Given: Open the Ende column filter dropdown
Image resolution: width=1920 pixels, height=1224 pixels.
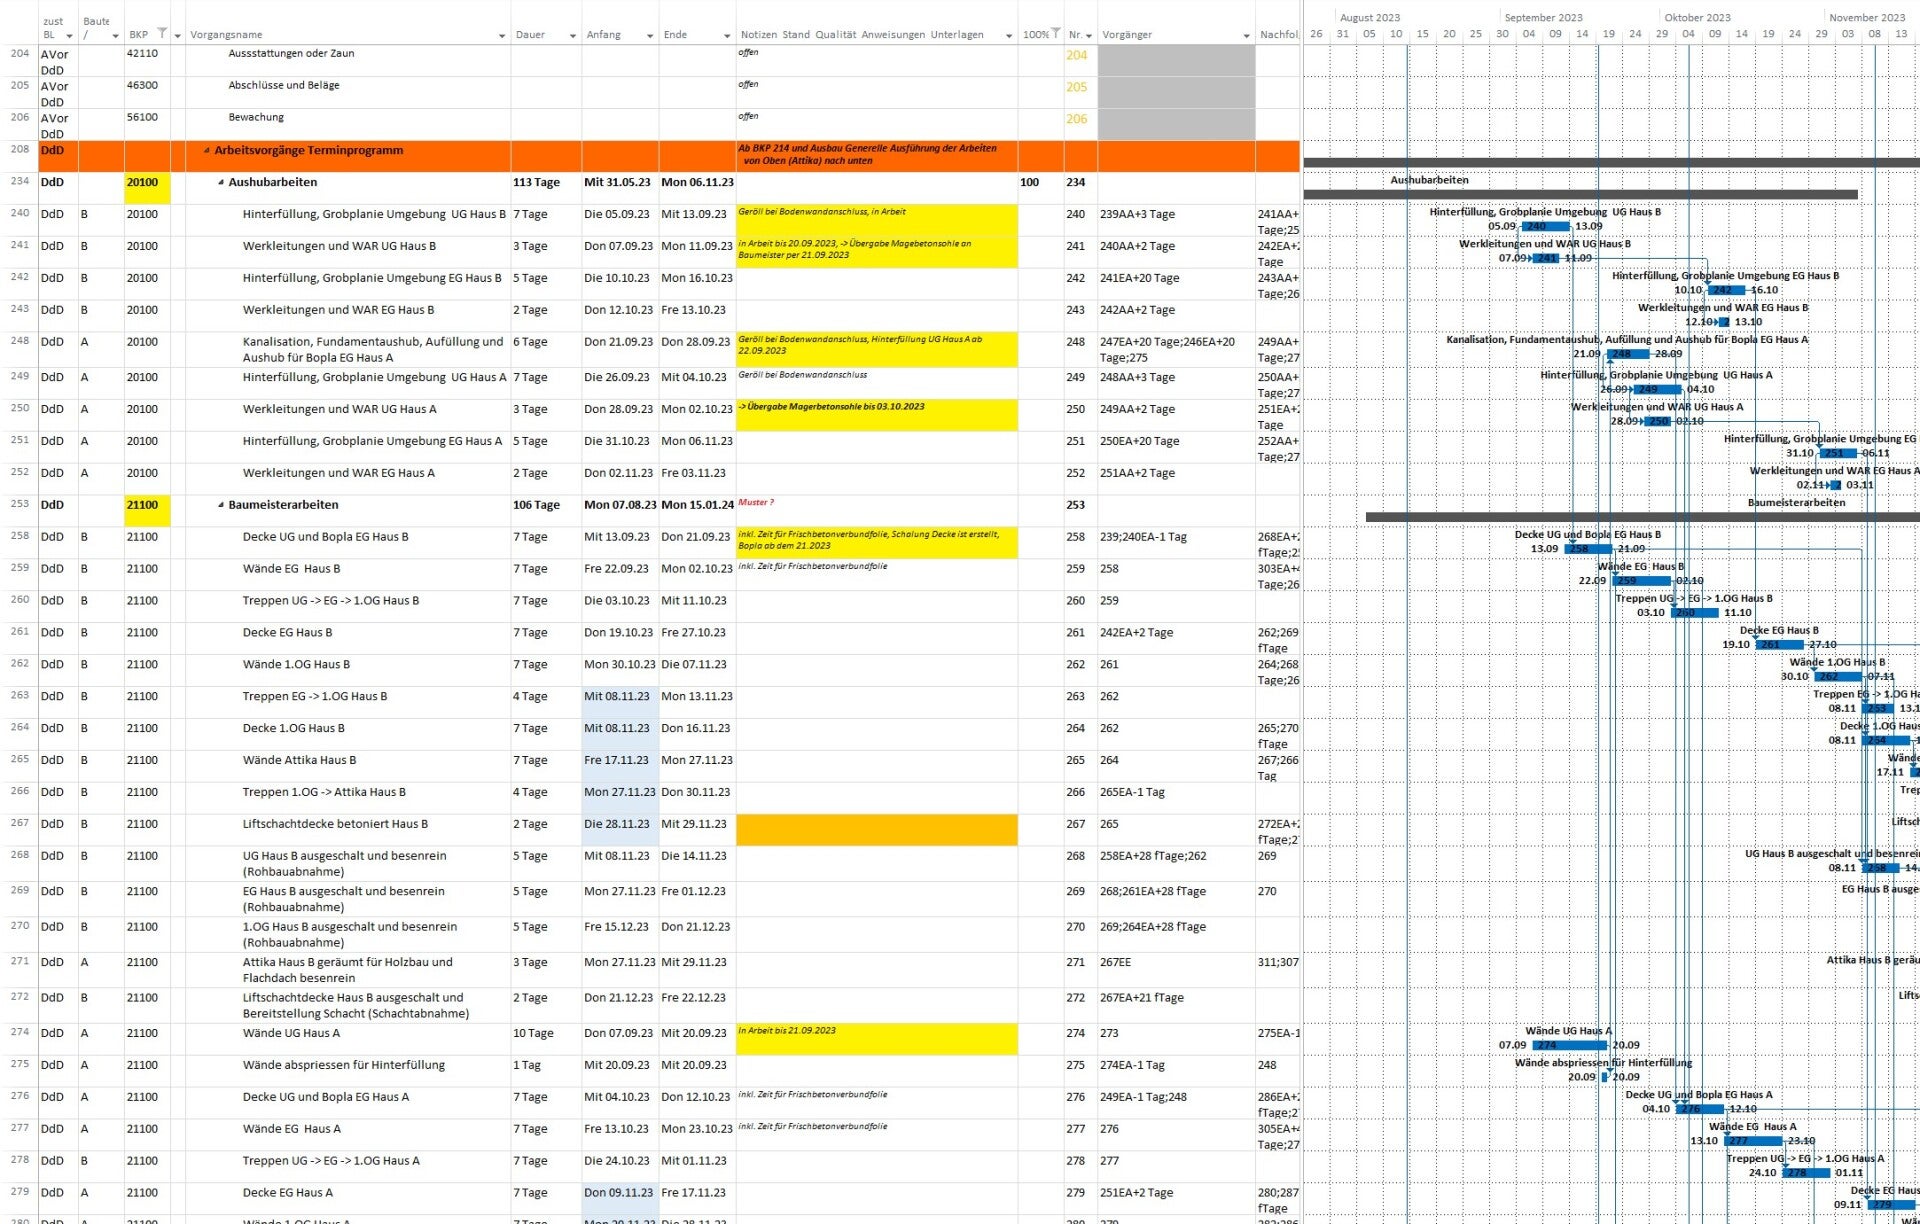Looking at the screenshot, I should pos(727,36).
